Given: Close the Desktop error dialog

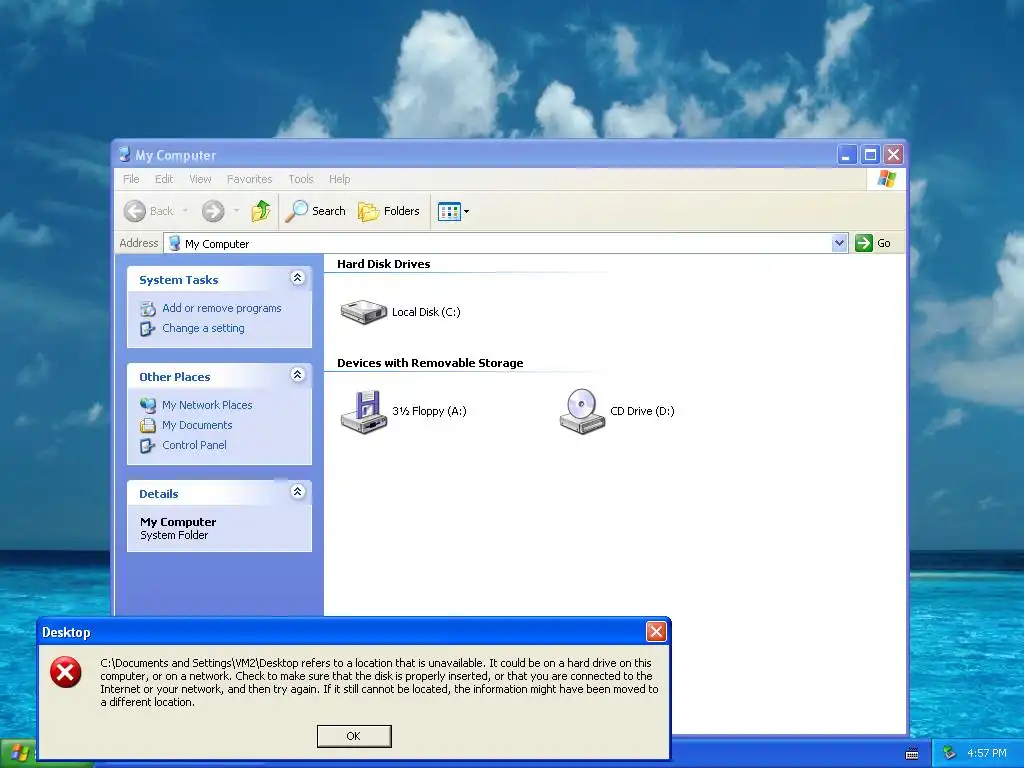Looking at the screenshot, I should click(x=656, y=632).
